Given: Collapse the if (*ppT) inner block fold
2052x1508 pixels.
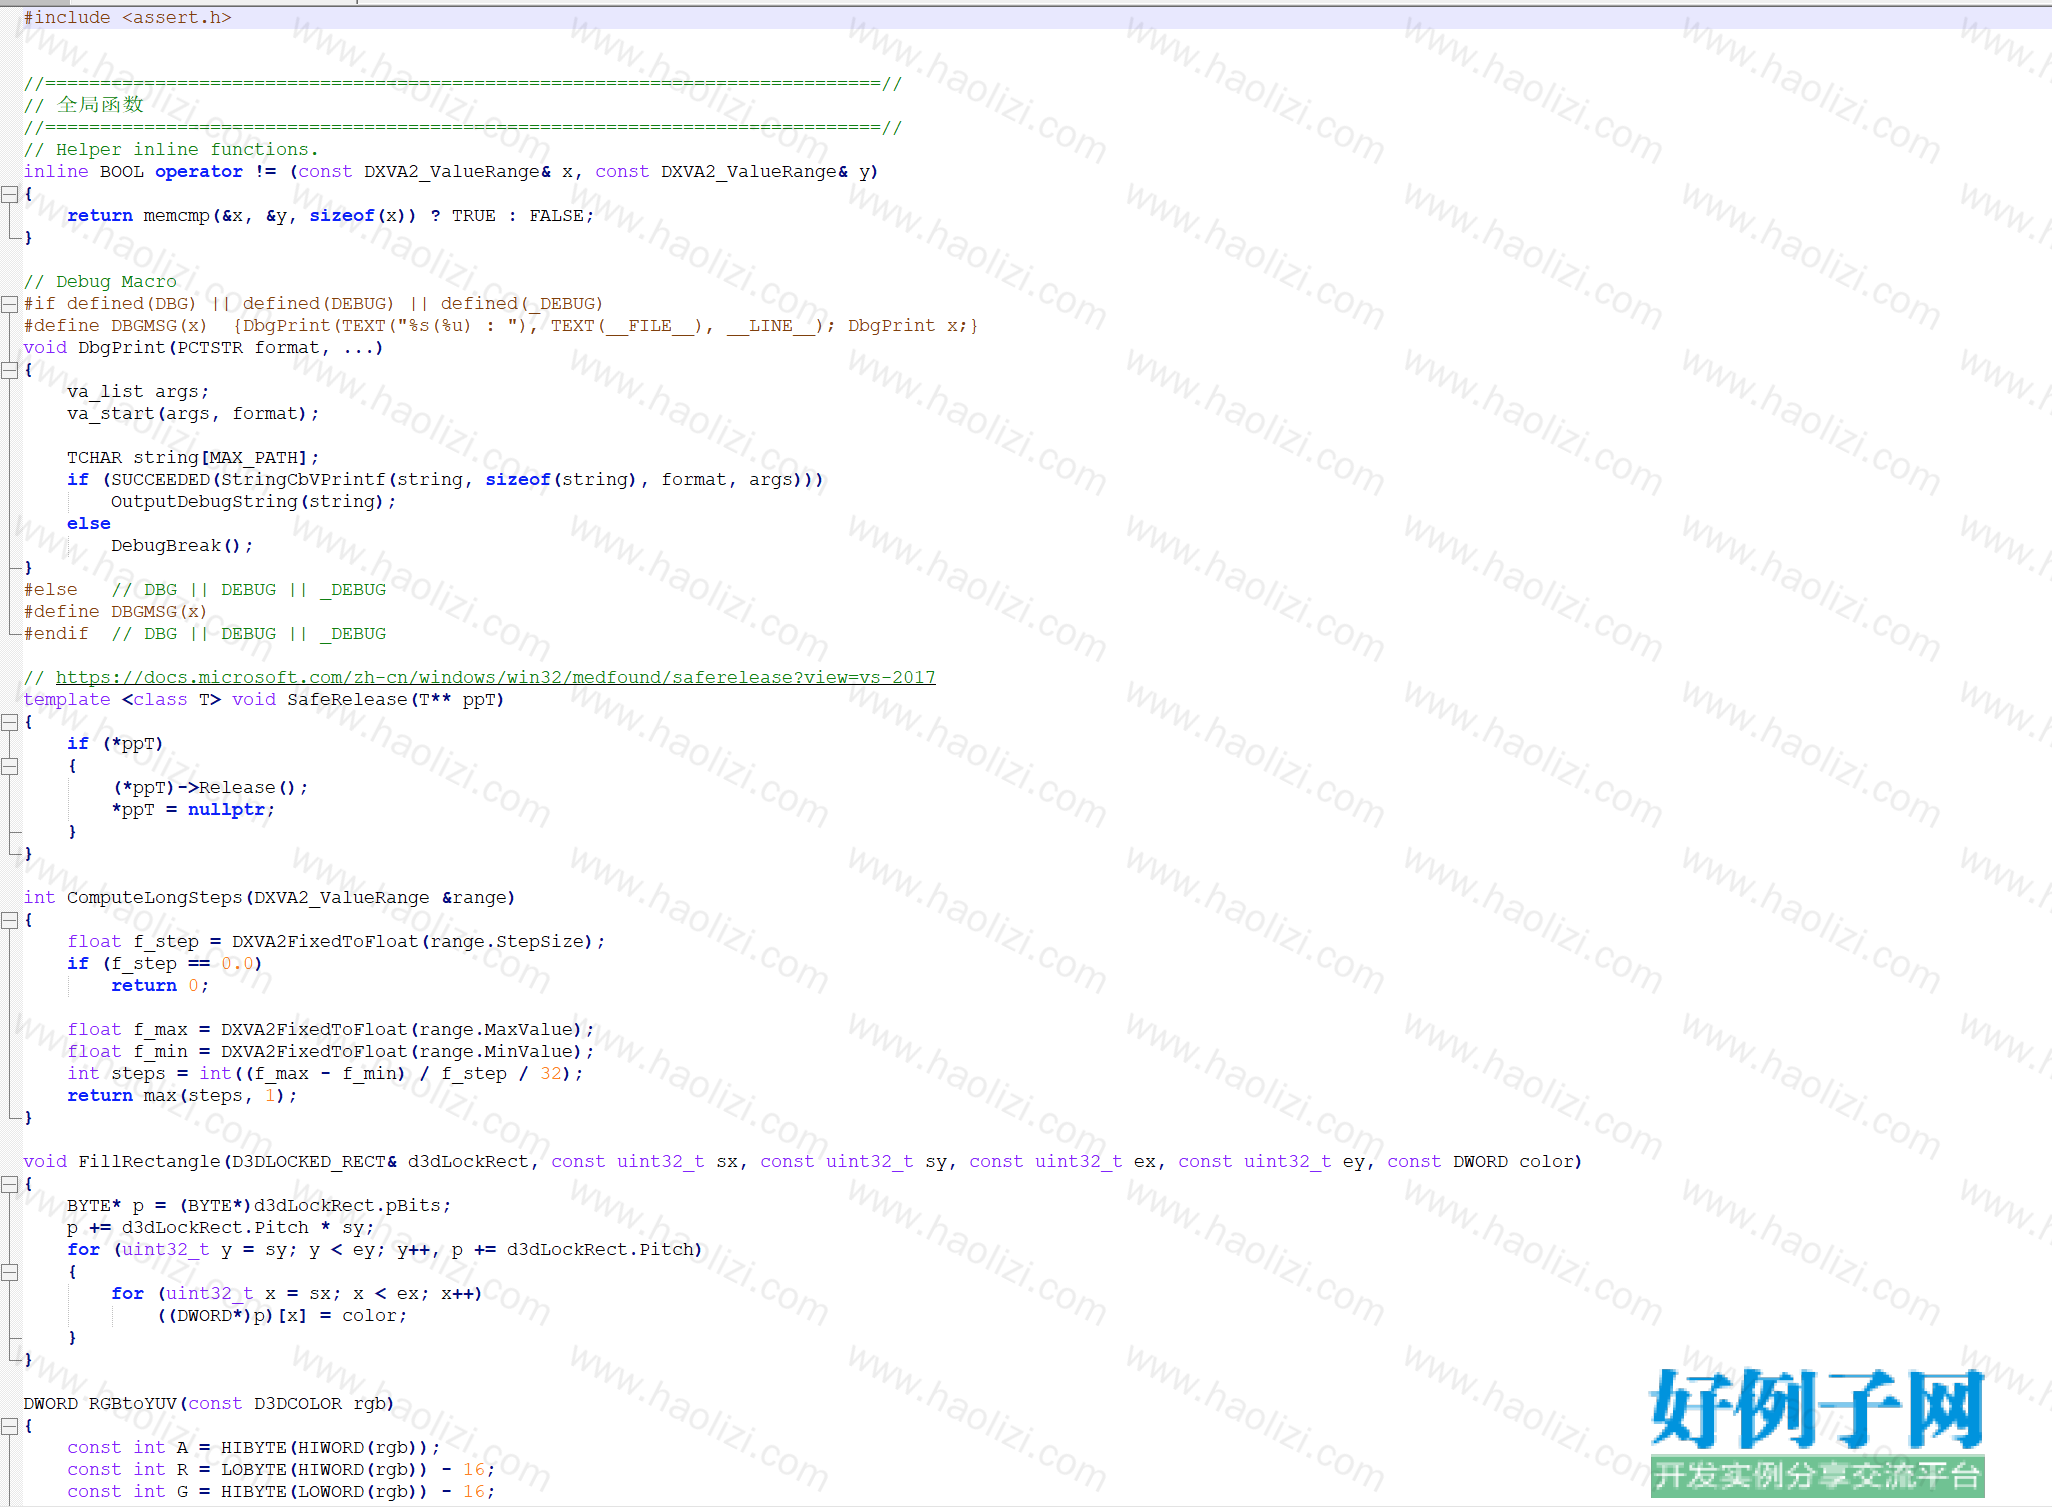Looking at the screenshot, I should point(9,766).
